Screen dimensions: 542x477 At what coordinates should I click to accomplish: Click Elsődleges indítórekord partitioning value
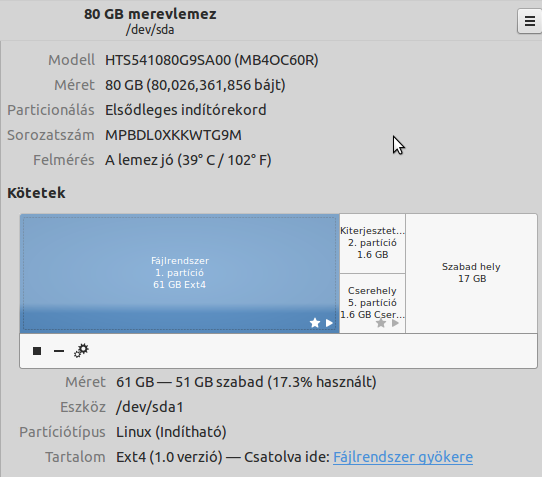pos(186,110)
